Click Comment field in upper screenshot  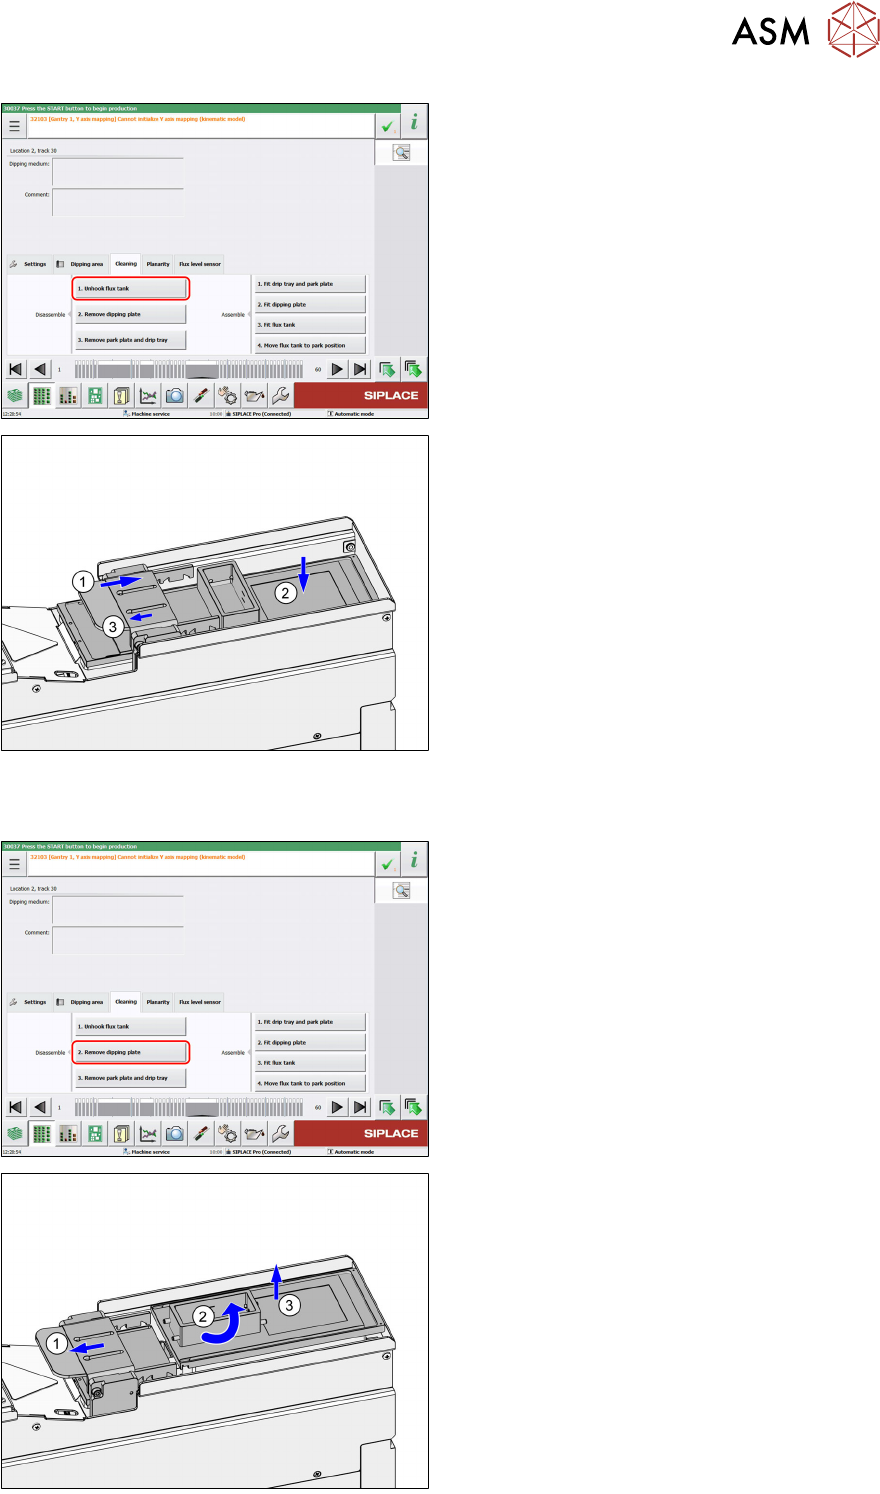(x=118, y=203)
